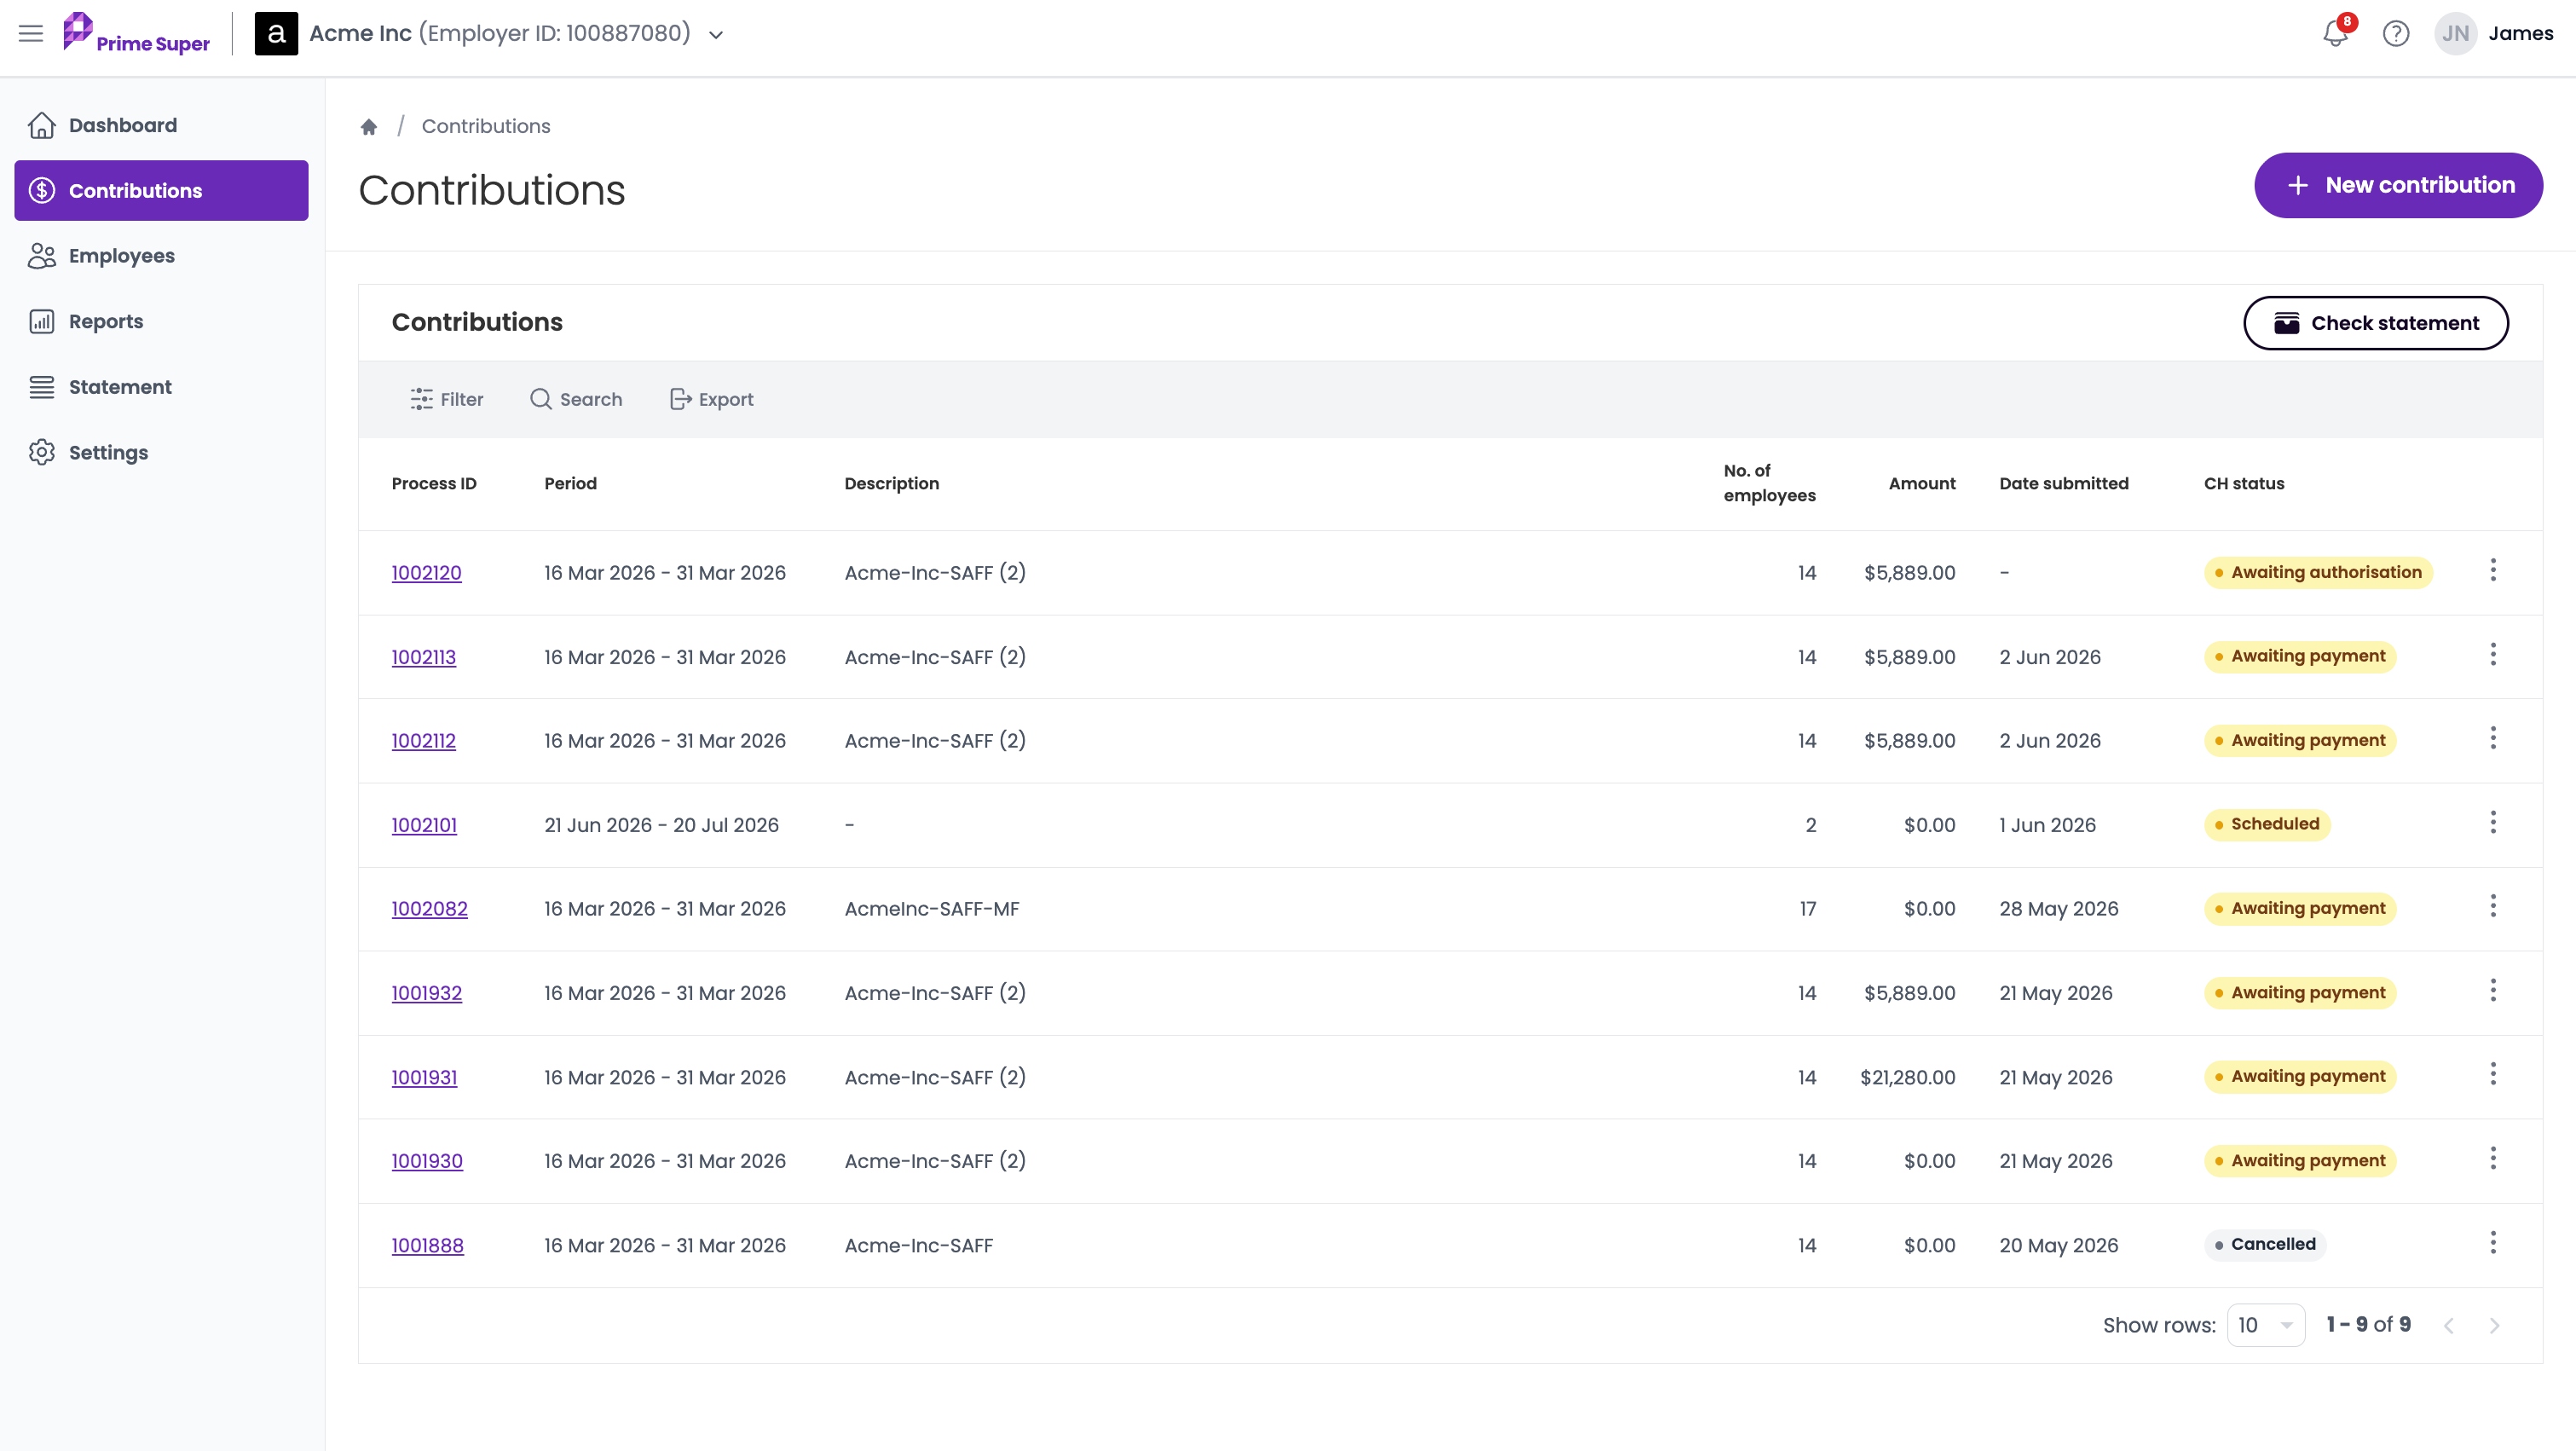Click the Search tool
Viewport: 2576px width, 1451px height.
(576, 399)
